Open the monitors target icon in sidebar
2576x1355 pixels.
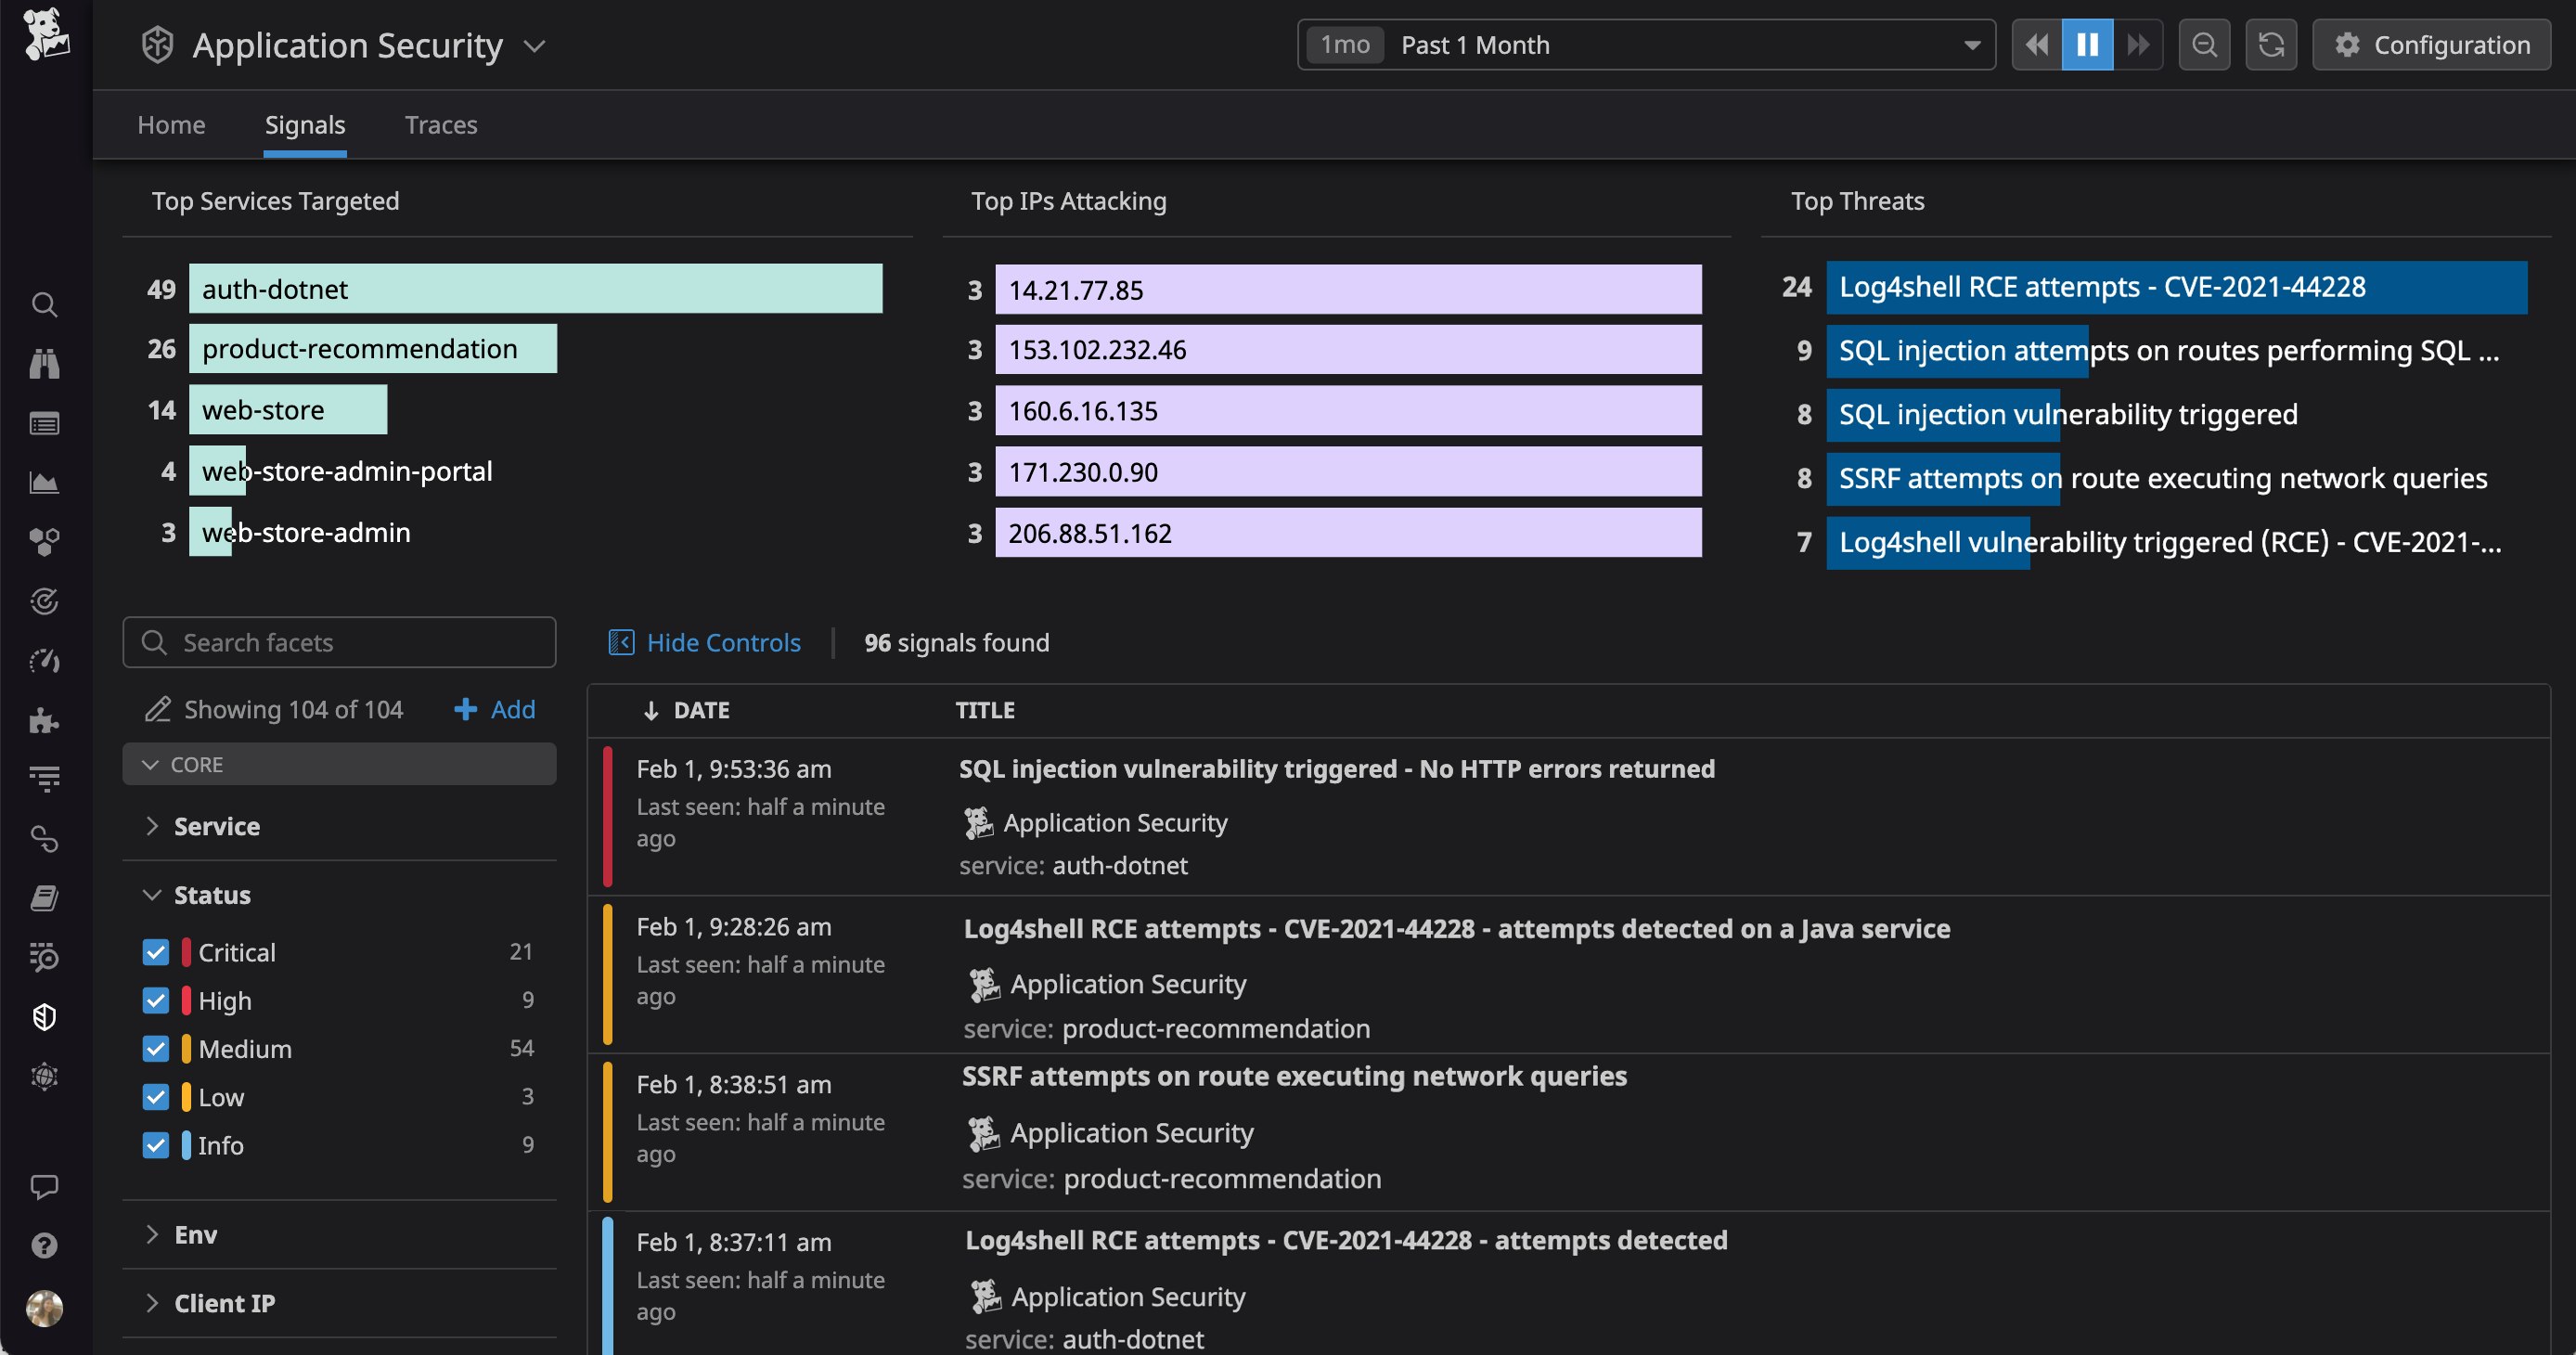tap(44, 601)
